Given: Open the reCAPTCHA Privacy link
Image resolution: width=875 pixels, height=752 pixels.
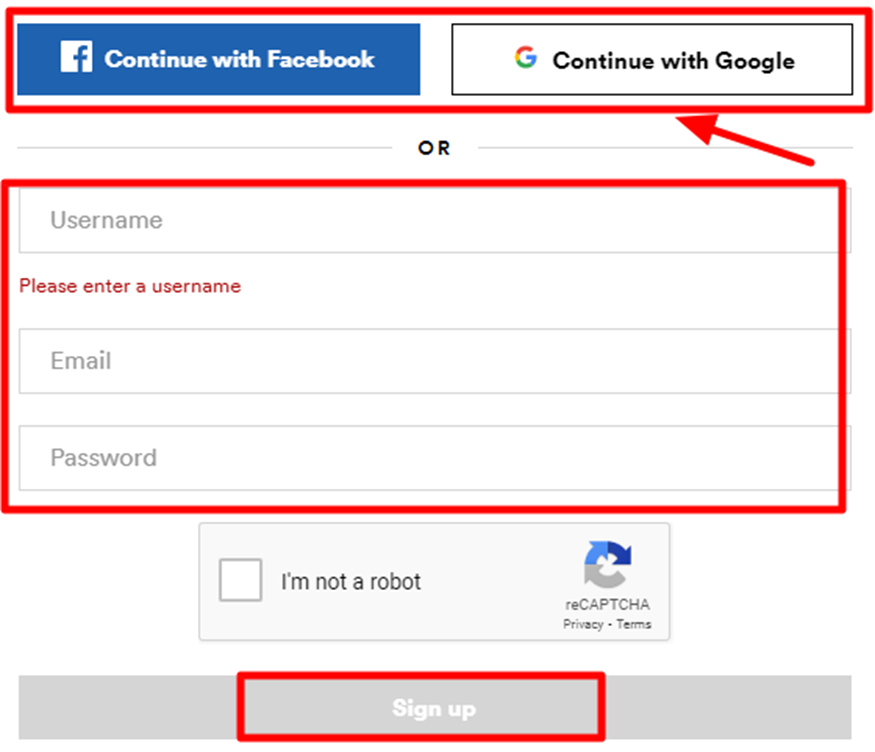Looking at the screenshot, I should pos(582,624).
